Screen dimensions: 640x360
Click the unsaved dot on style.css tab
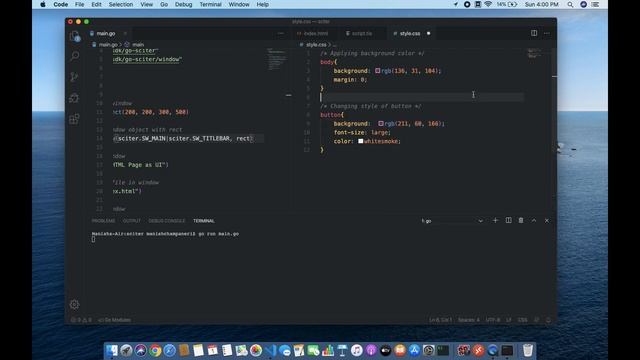[429, 33]
